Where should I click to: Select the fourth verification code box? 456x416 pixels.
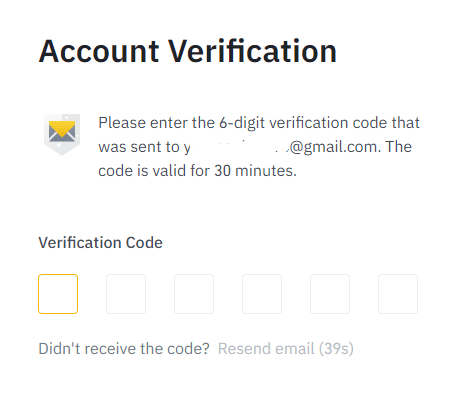262,294
